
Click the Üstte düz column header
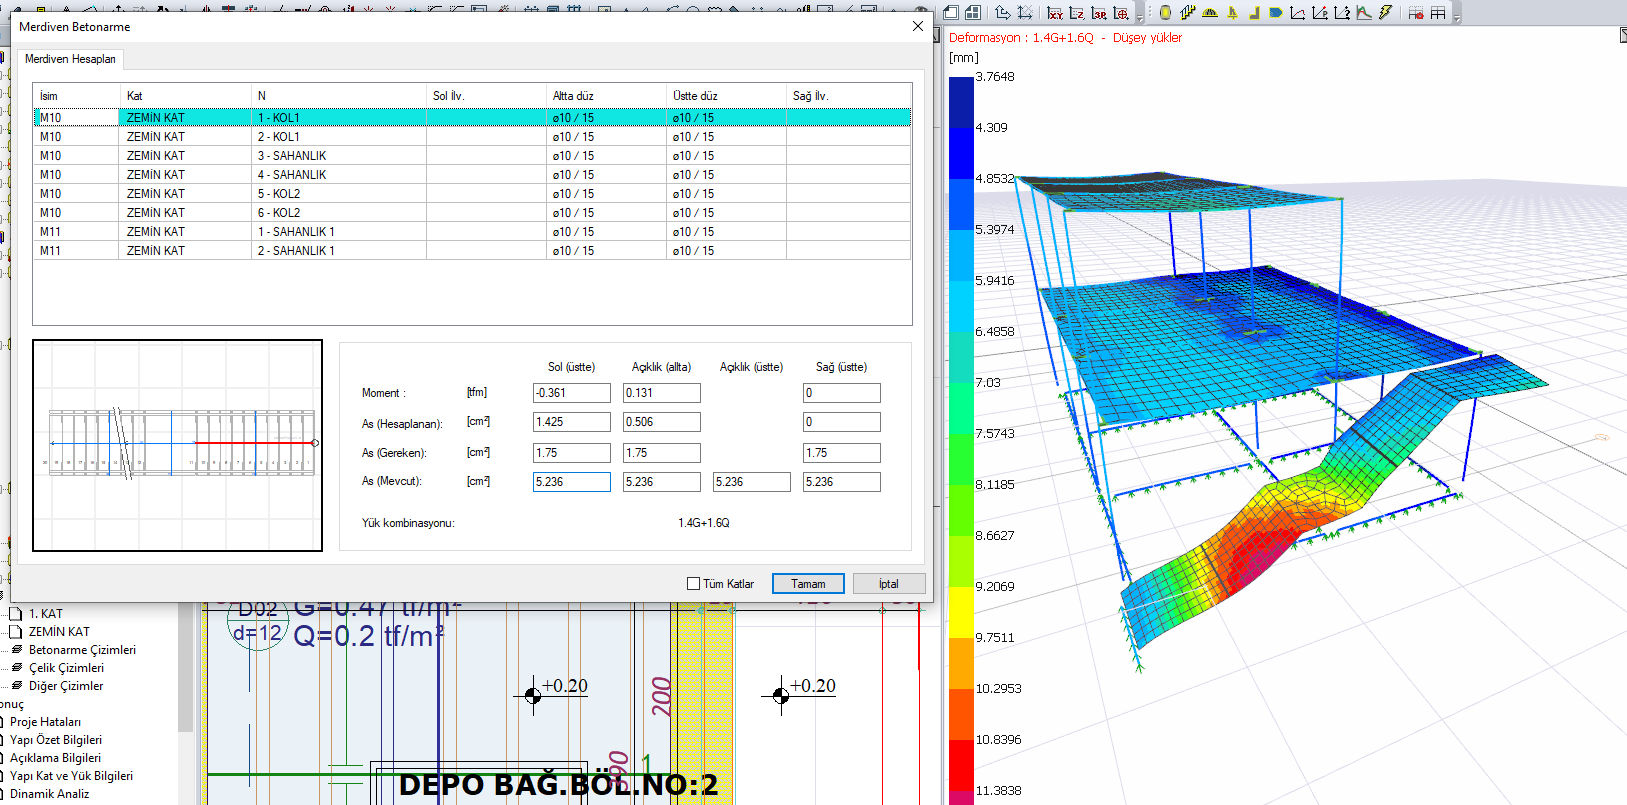[x=726, y=96]
